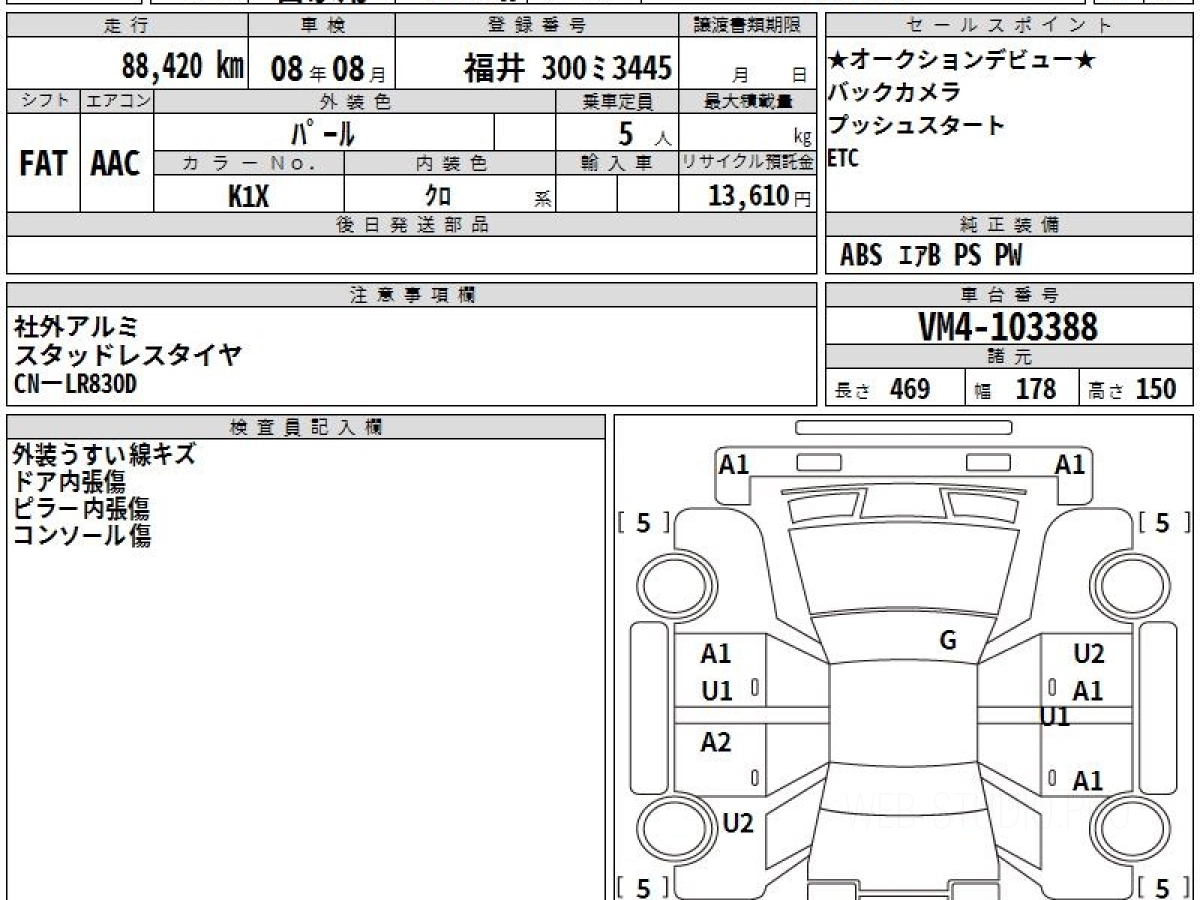Click the interior color value クロ
Viewport: 1200px width, 900px height.
(438, 195)
